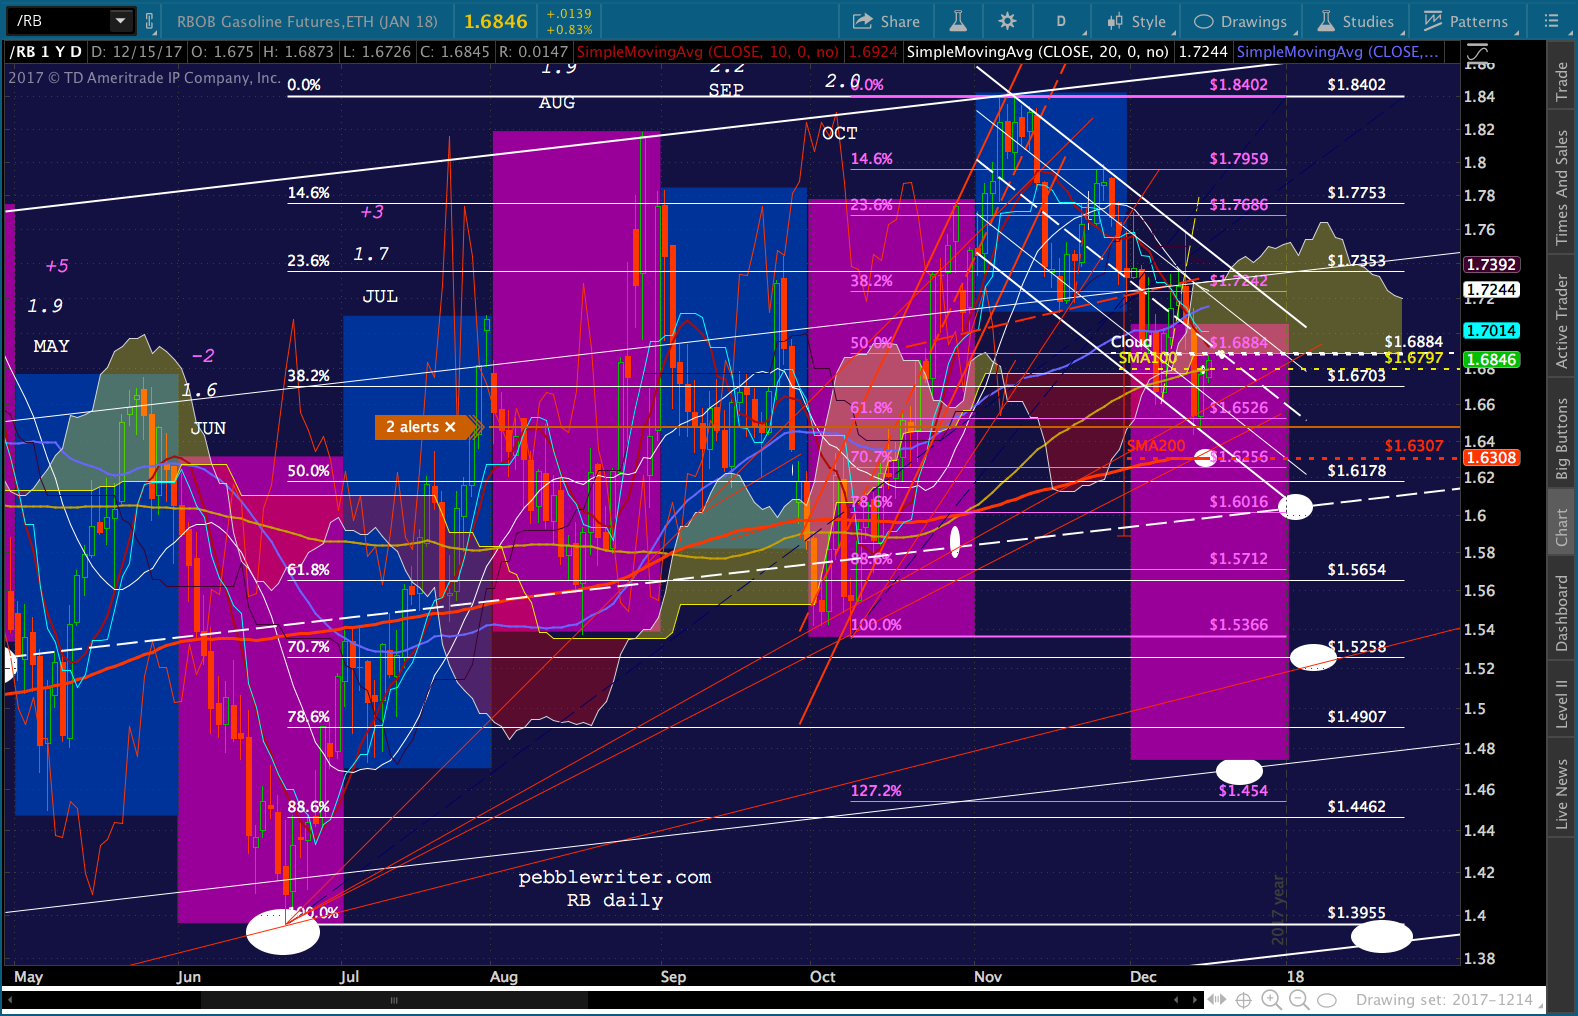Click the $1.6178 fib level label

(1356, 471)
